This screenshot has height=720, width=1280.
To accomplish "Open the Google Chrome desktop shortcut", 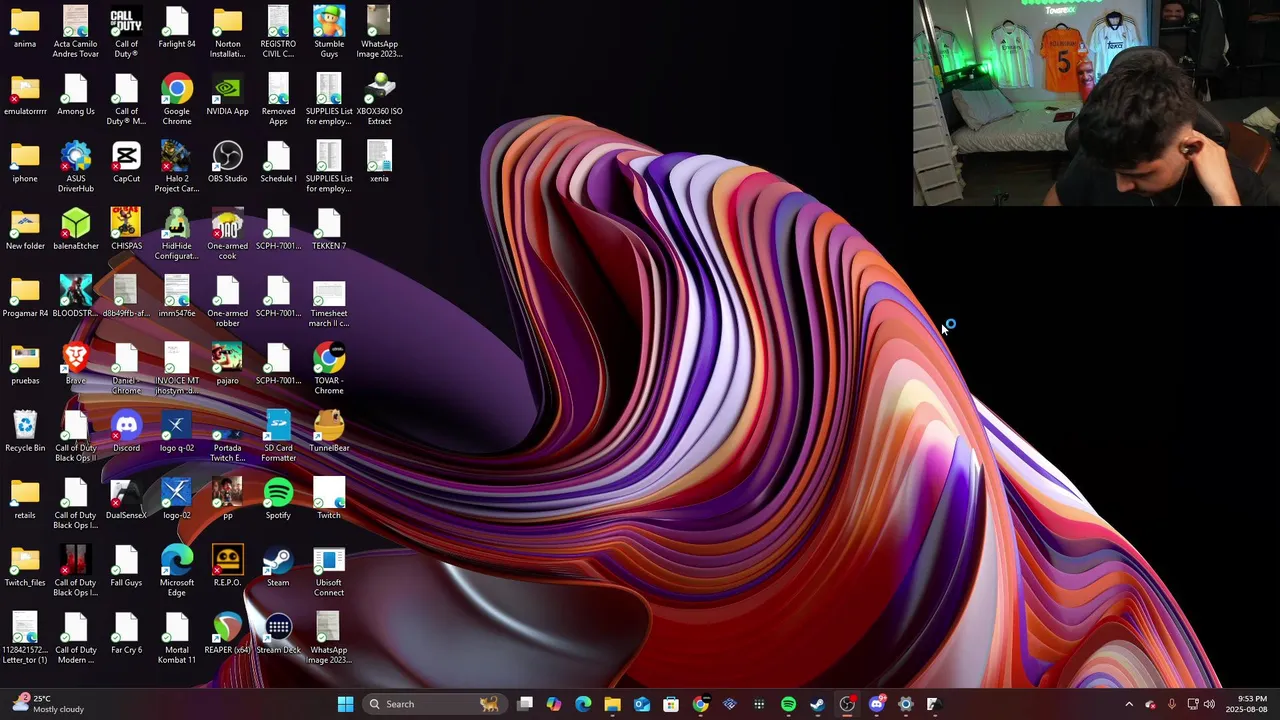I will point(177,98).
